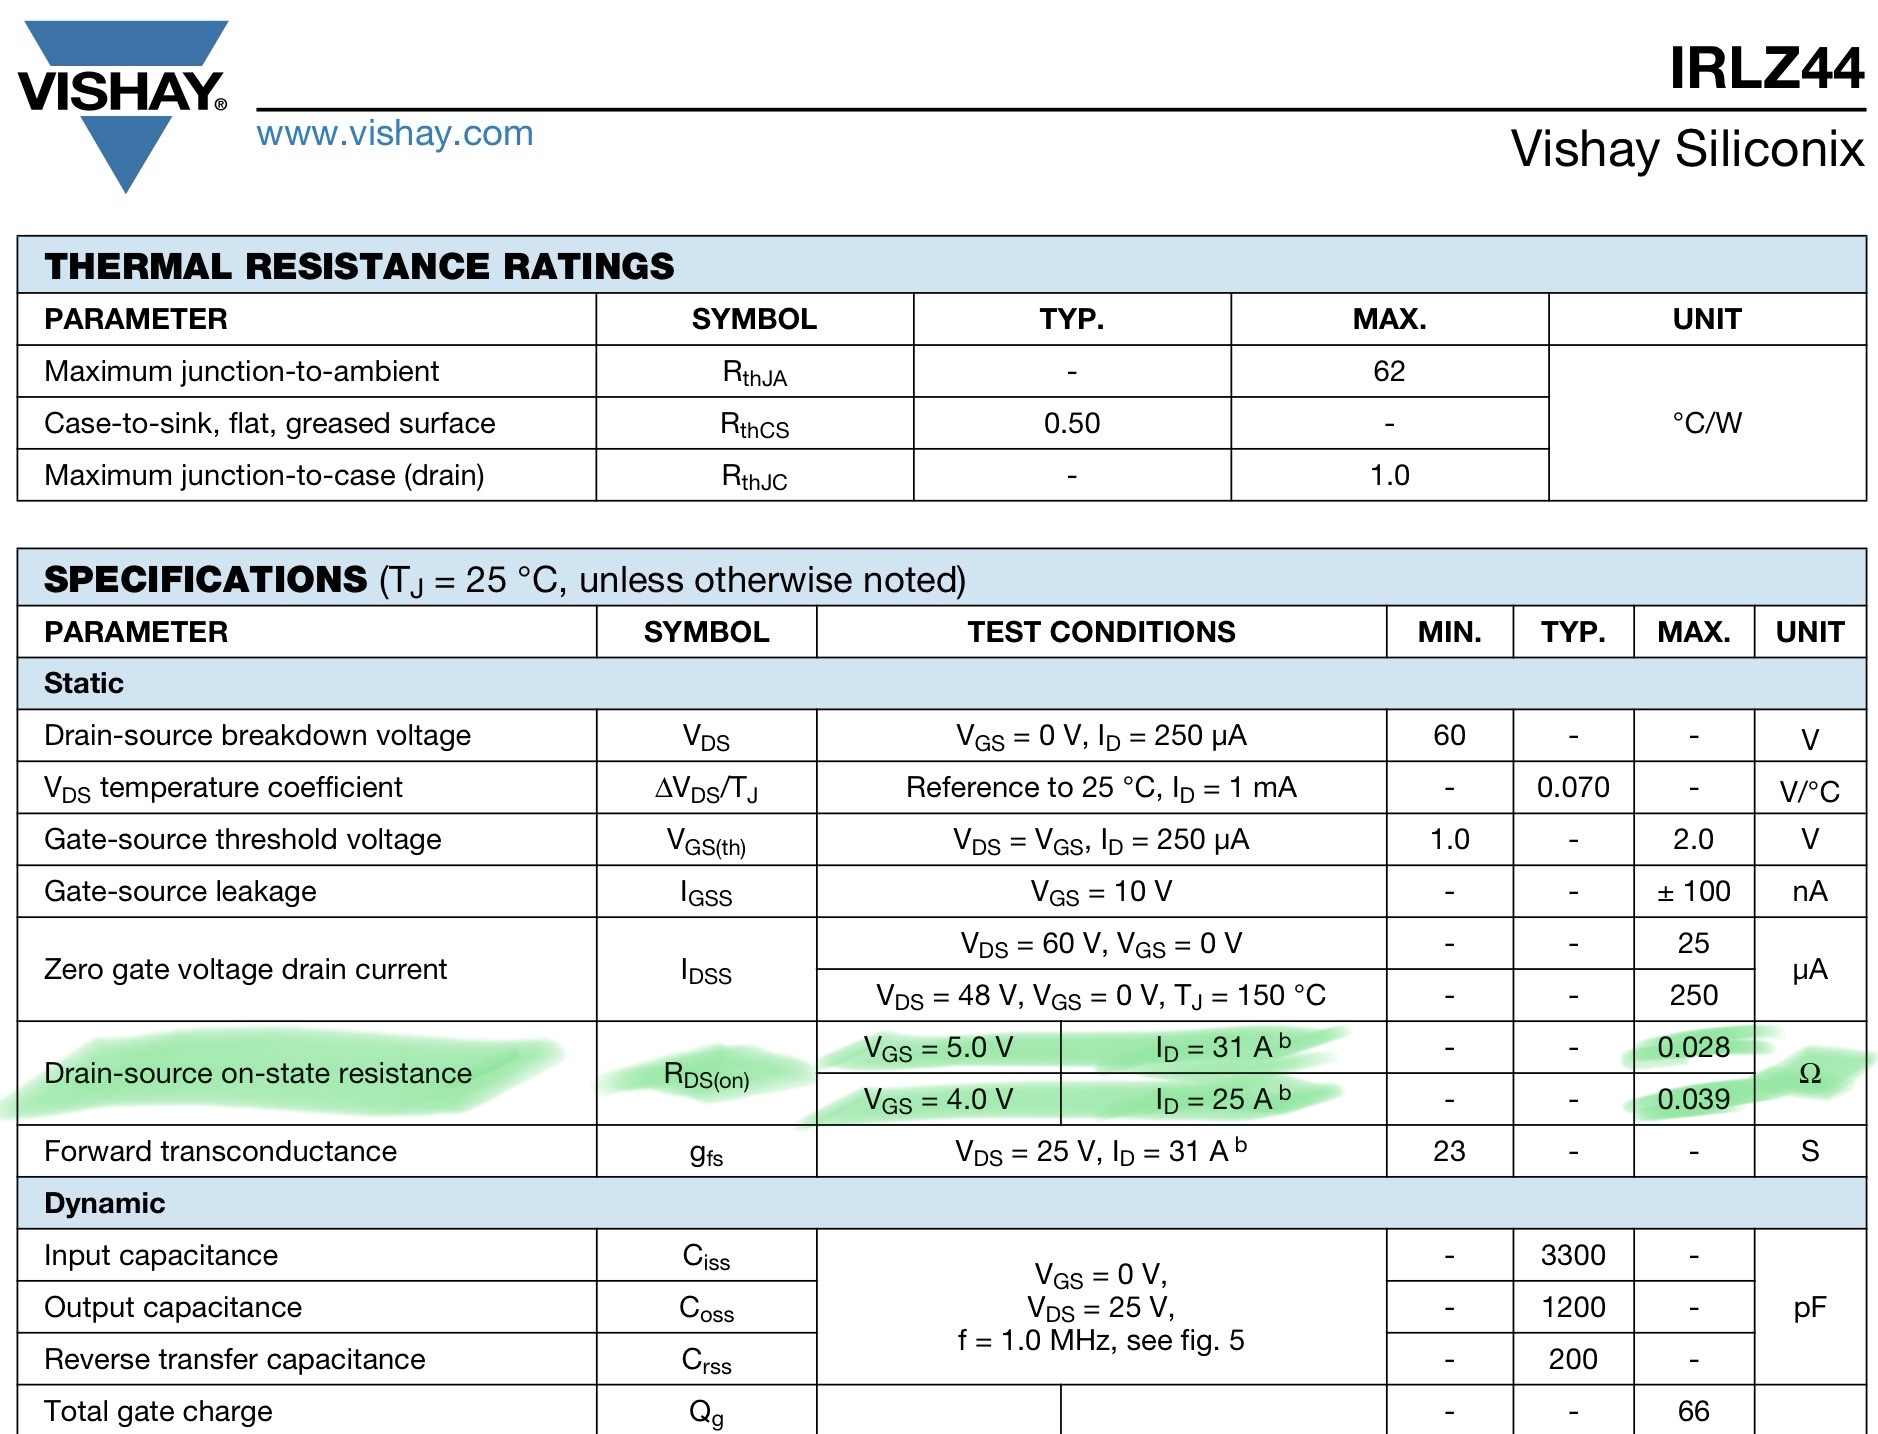Click Maximum junction-to-ambient parameter row
1878x1434 pixels.
point(241,371)
